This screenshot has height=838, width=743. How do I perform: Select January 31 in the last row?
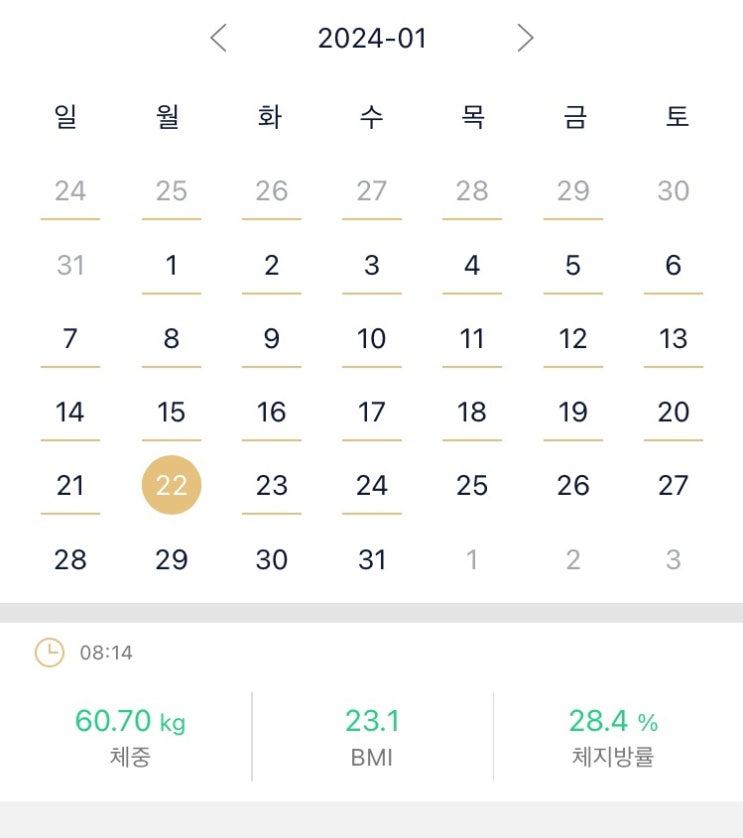pyautogui.click(x=372, y=559)
